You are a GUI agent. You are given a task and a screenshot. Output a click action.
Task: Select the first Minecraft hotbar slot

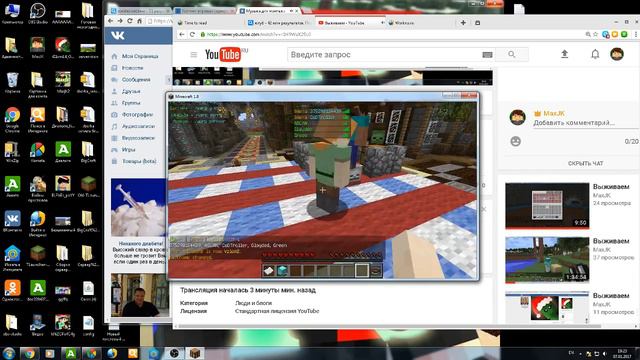[x=269, y=270]
